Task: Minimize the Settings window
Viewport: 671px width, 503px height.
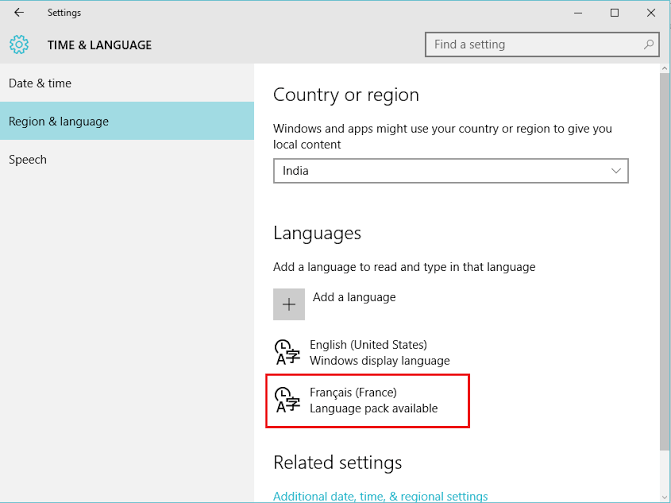Action: tap(578, 13)
